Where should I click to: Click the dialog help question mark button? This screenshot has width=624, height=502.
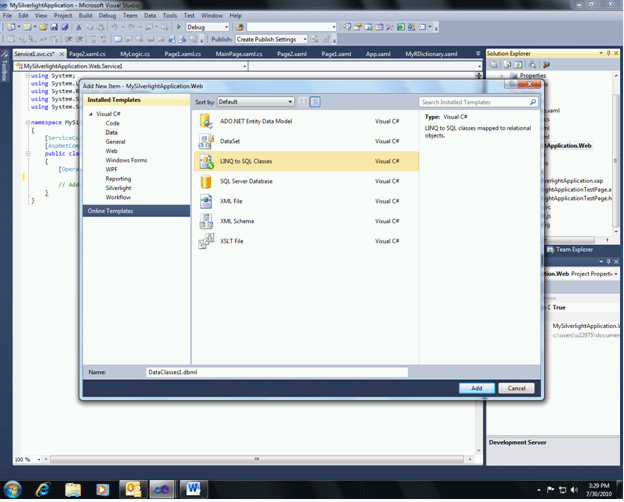512,84
